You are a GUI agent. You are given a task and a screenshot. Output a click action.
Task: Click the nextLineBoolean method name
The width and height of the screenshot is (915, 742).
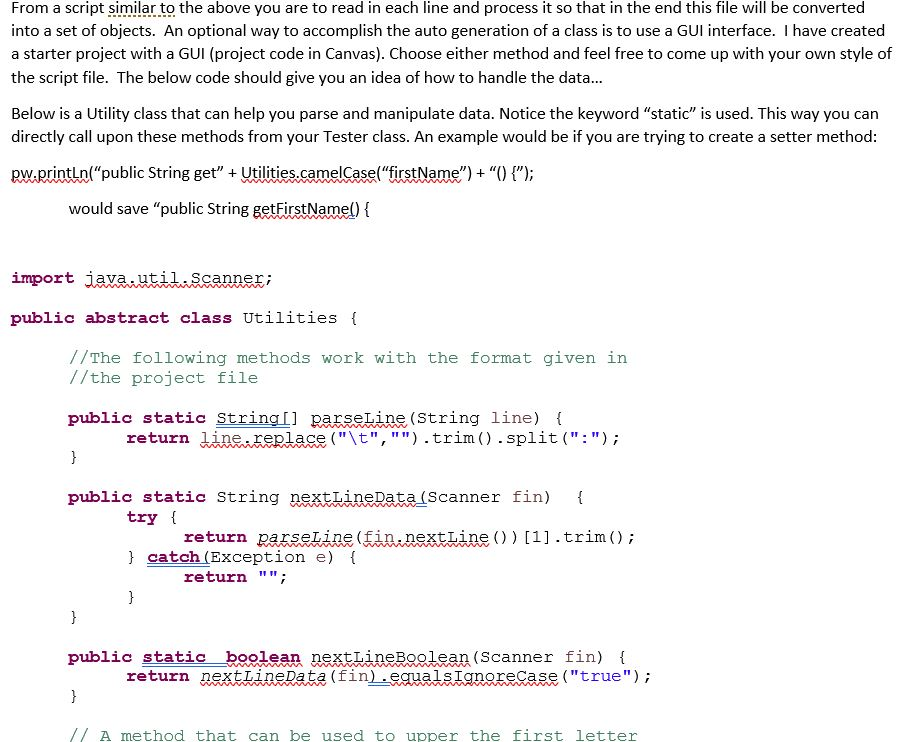(x=389, y=657)
